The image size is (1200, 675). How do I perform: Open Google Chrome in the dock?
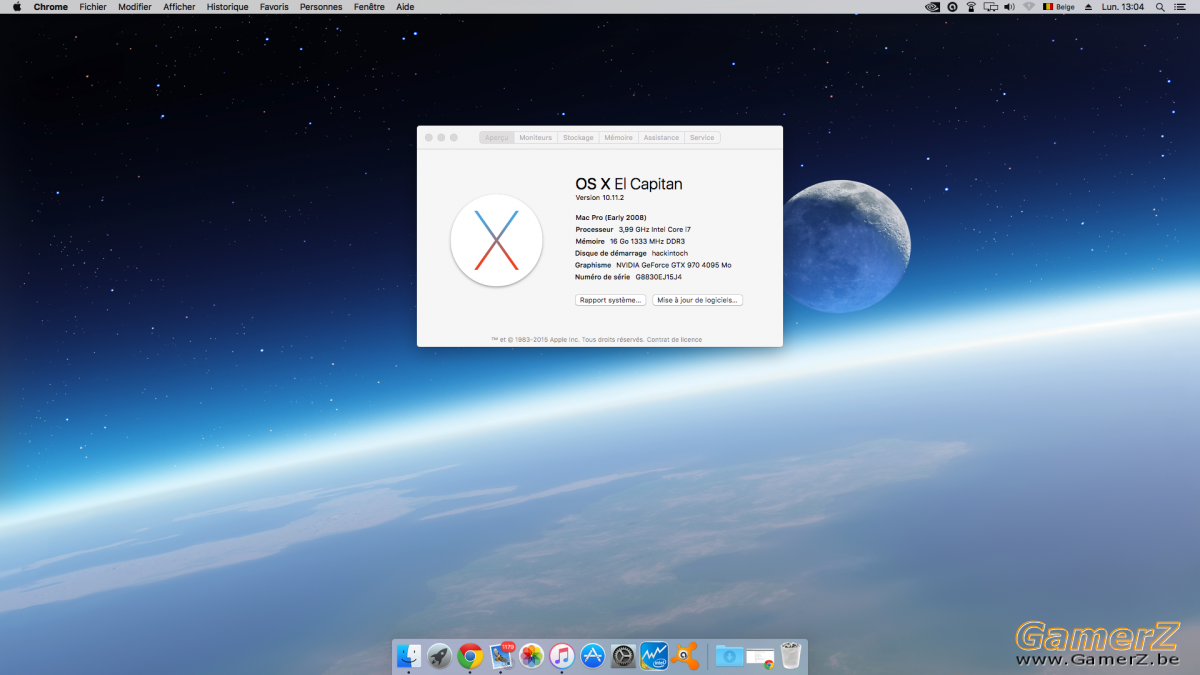470,656
